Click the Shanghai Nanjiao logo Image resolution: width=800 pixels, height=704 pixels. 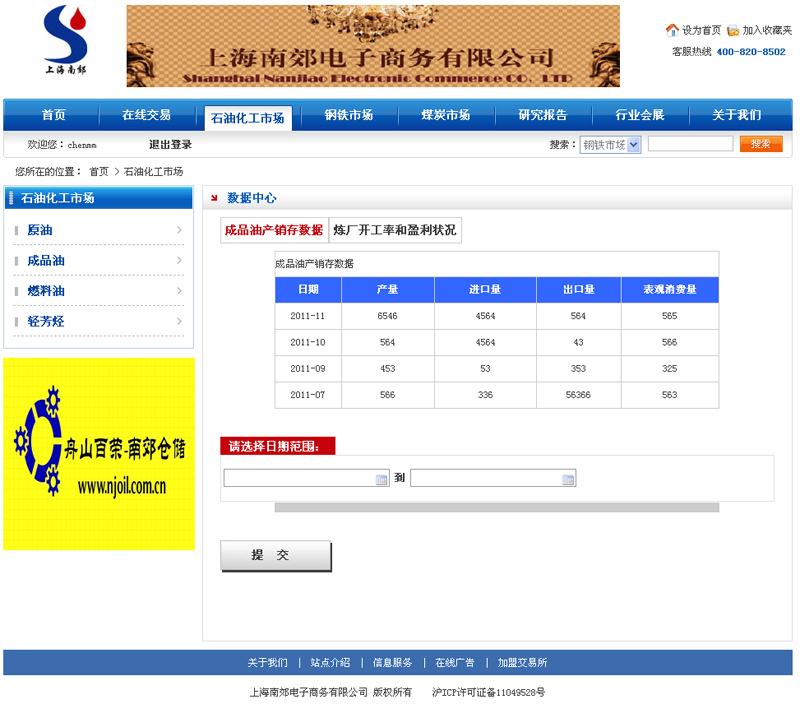click(x=65, y=40)
